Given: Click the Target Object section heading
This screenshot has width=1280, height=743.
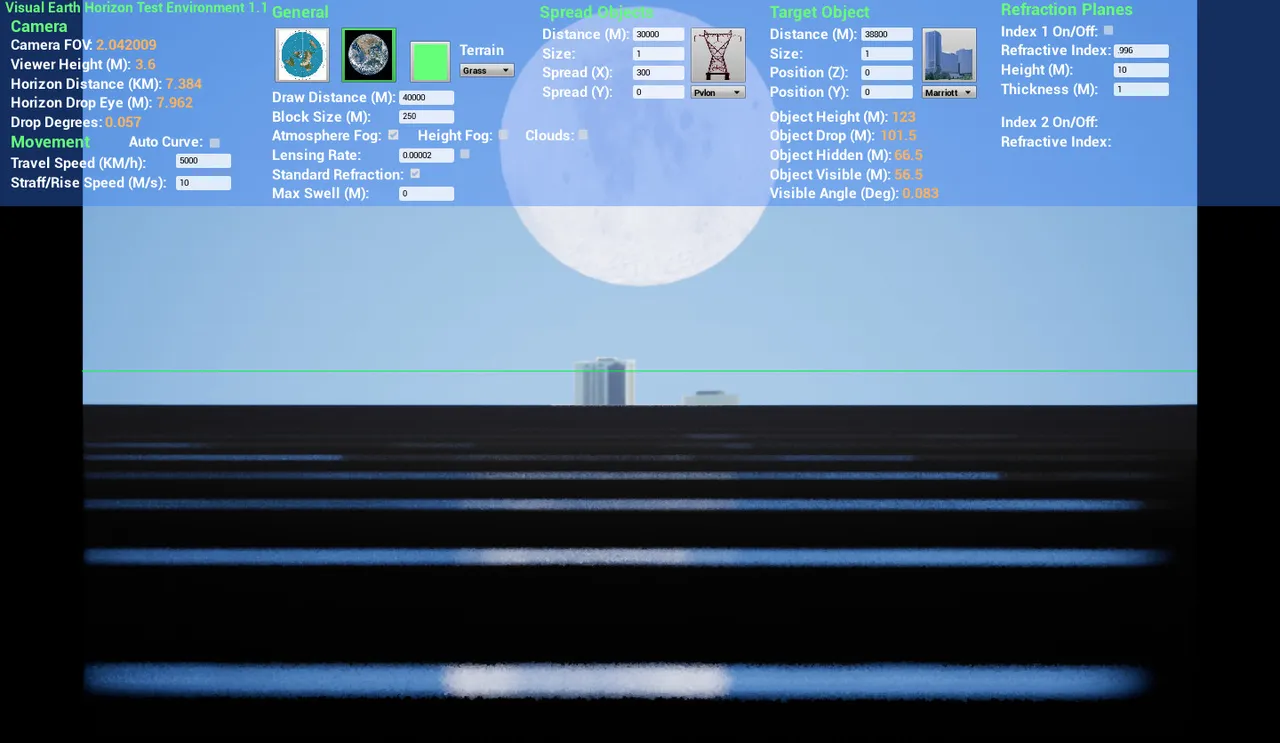Looking at the screenshot, I should click(819, 12).
